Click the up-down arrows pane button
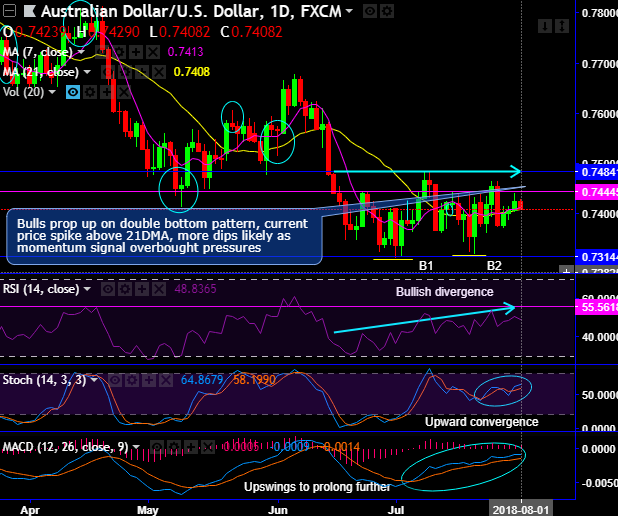 click(x=562, y=26)
